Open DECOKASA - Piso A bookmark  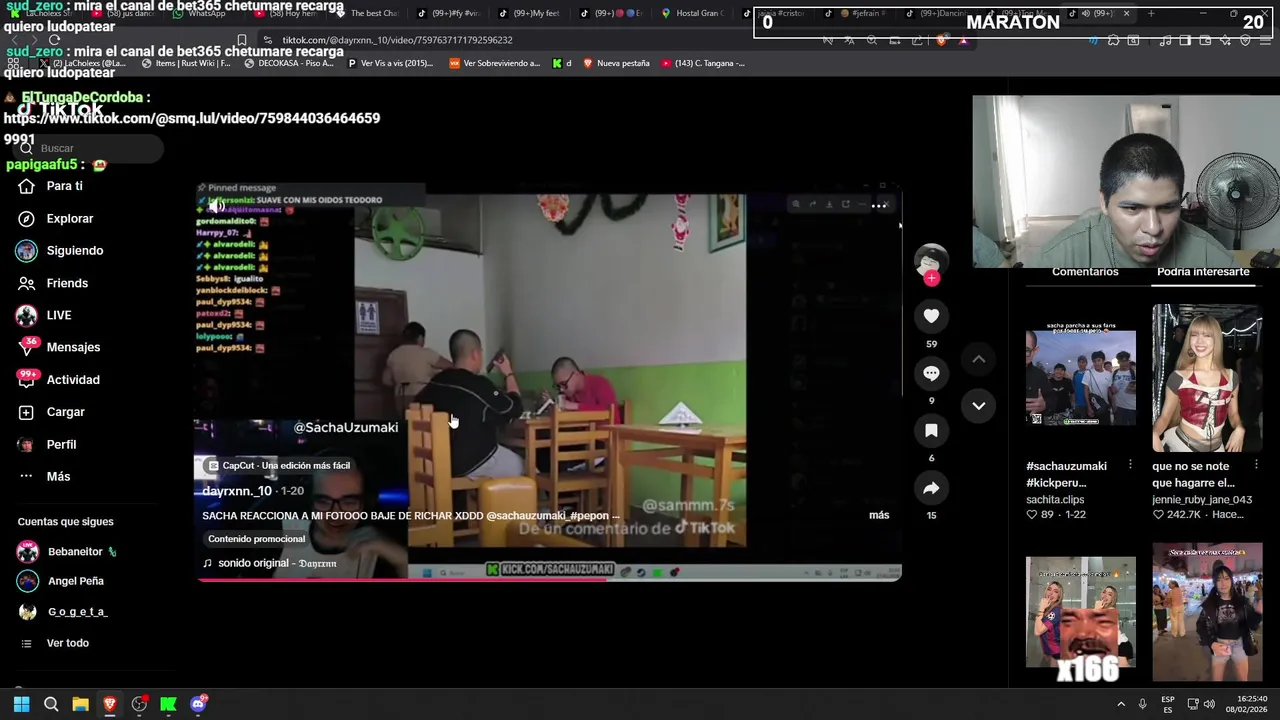[x=289, y=63]
